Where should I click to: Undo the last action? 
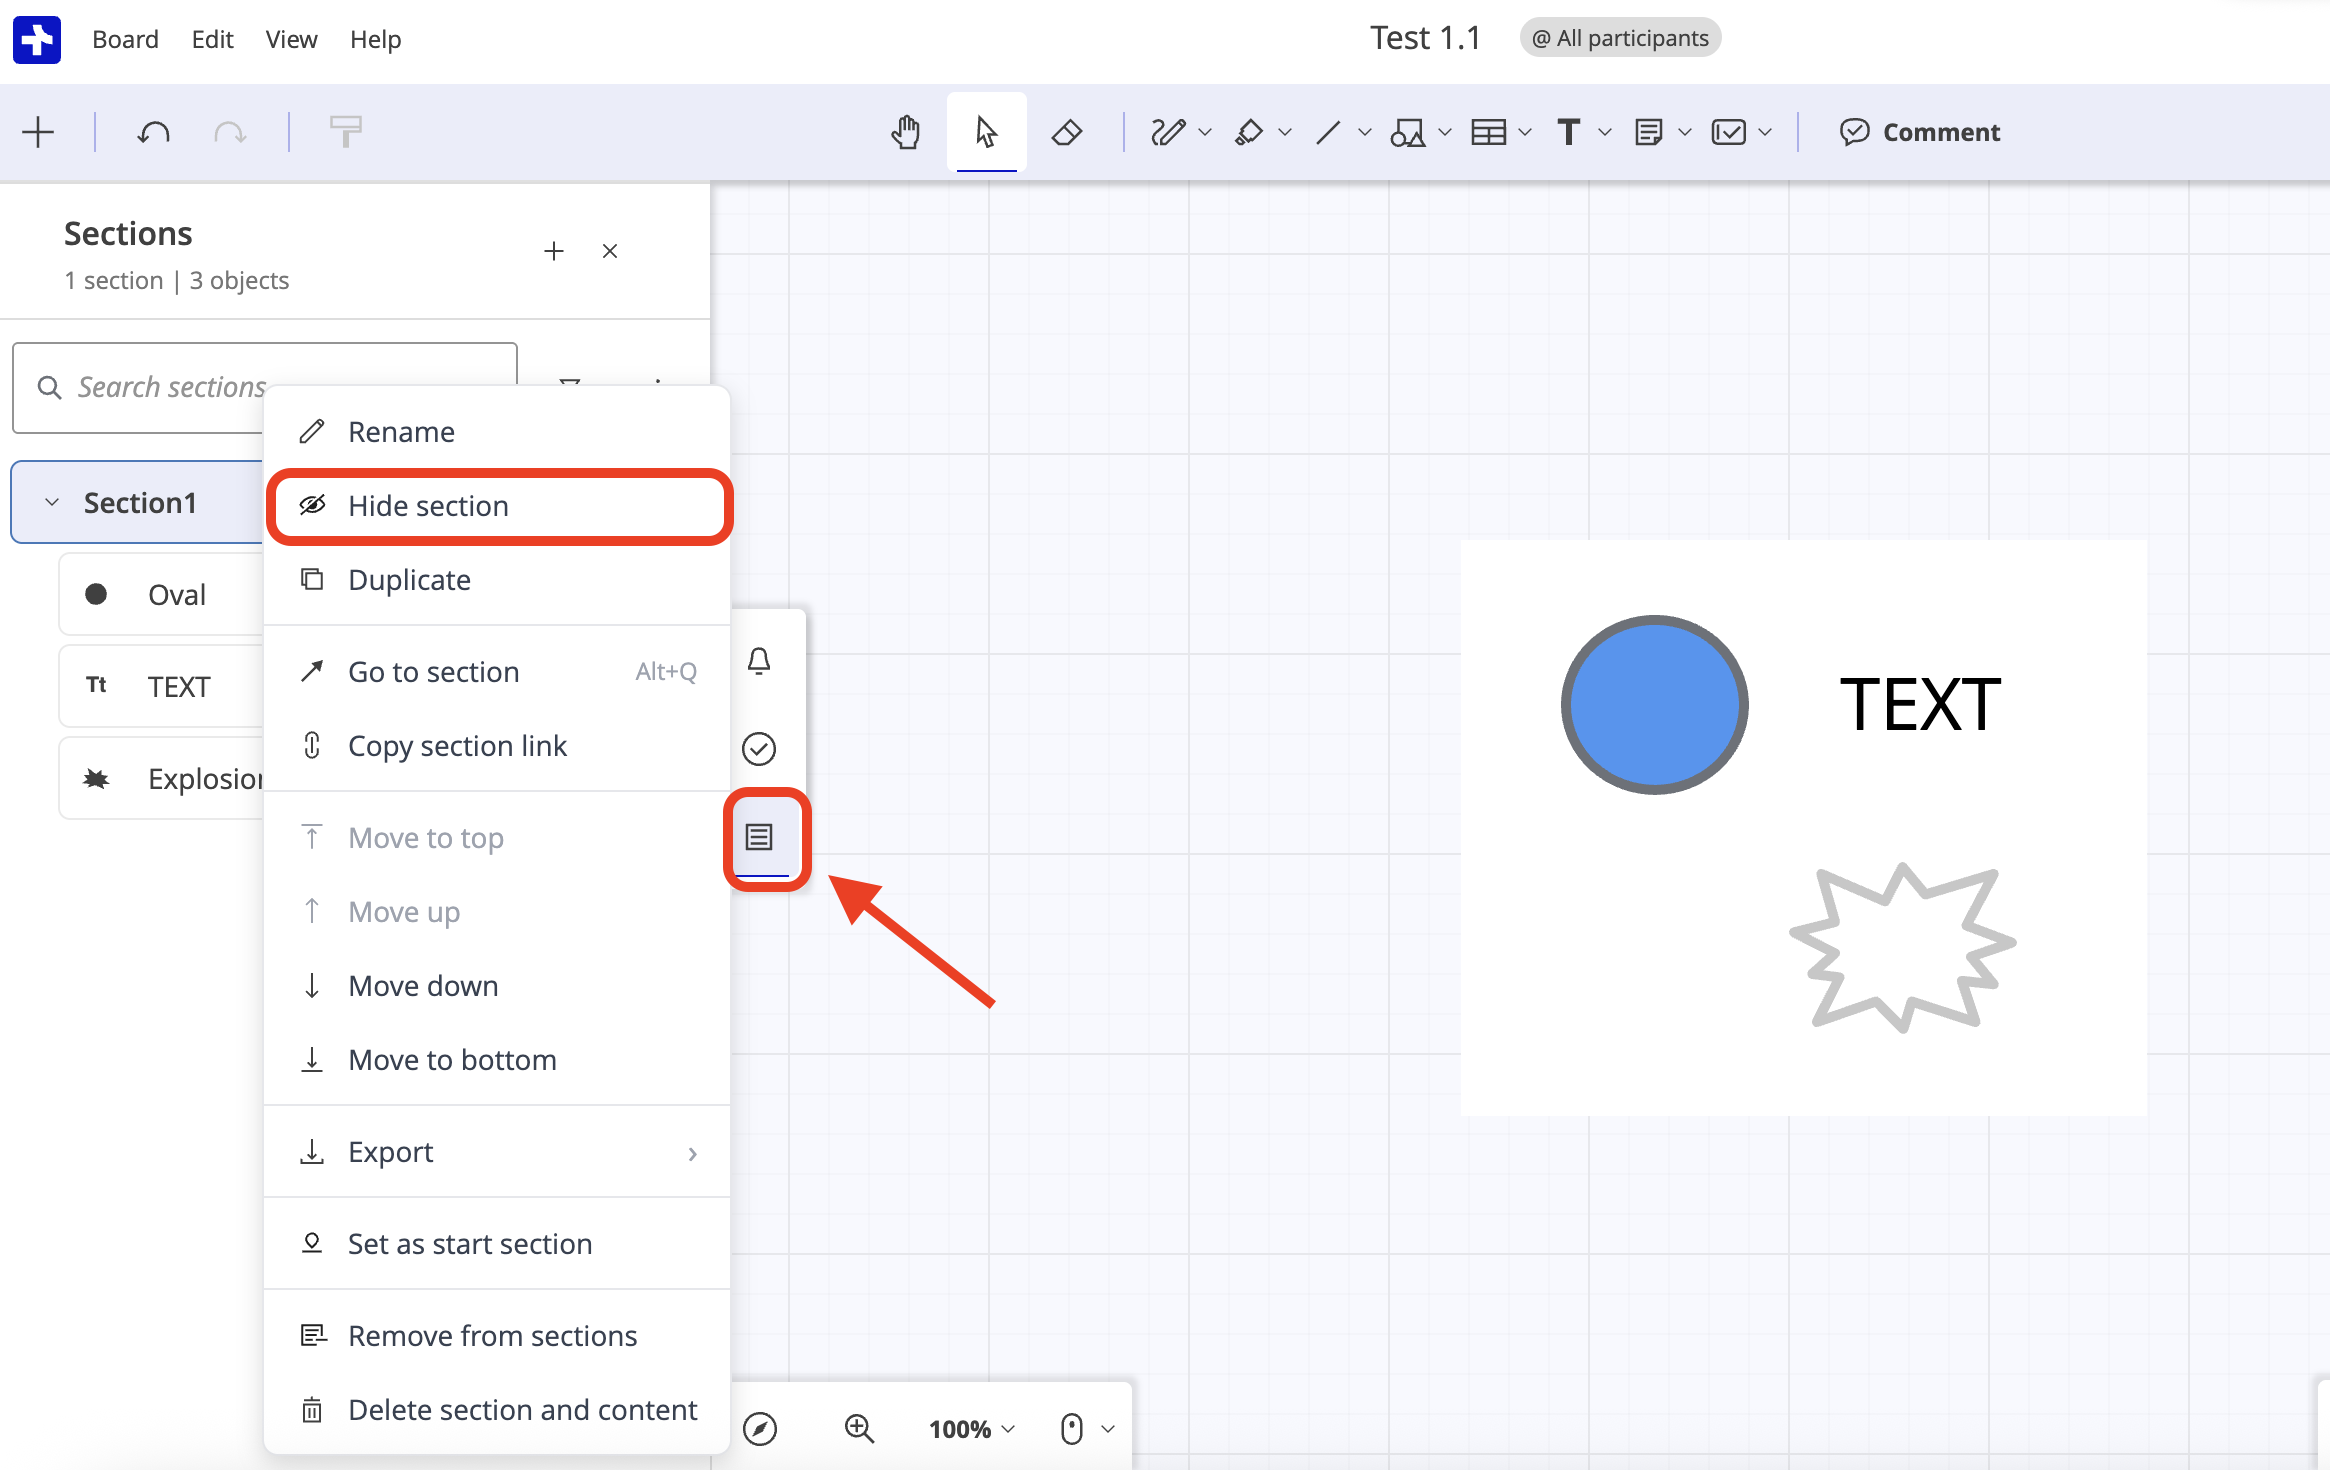tap(153, 132)
